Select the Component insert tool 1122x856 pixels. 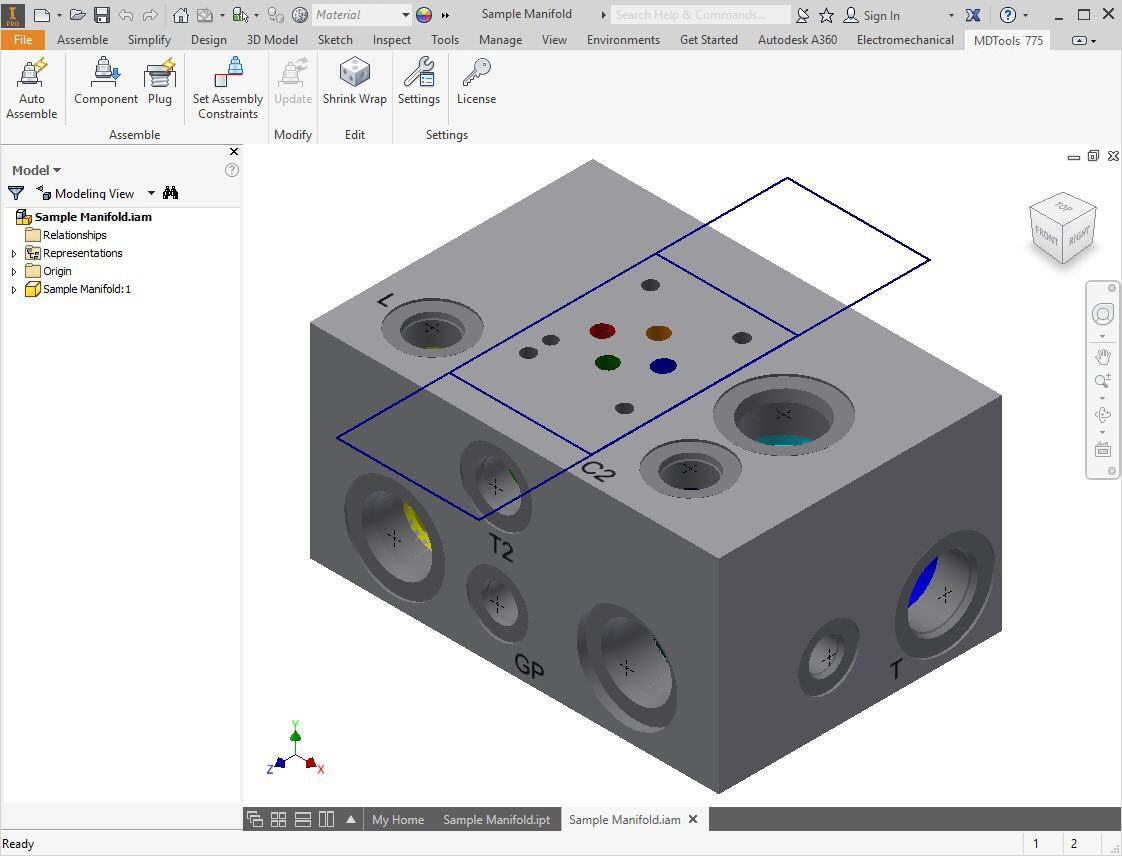(x=106, y=81)
